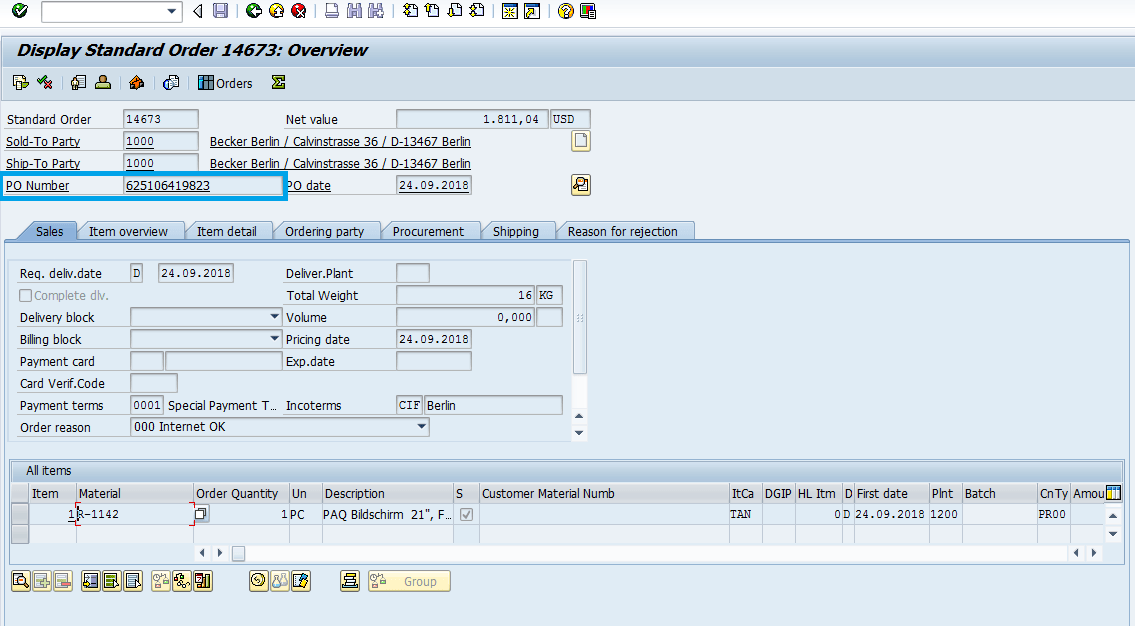
Task: Click the PO Number label link
Action: point(38,185)
